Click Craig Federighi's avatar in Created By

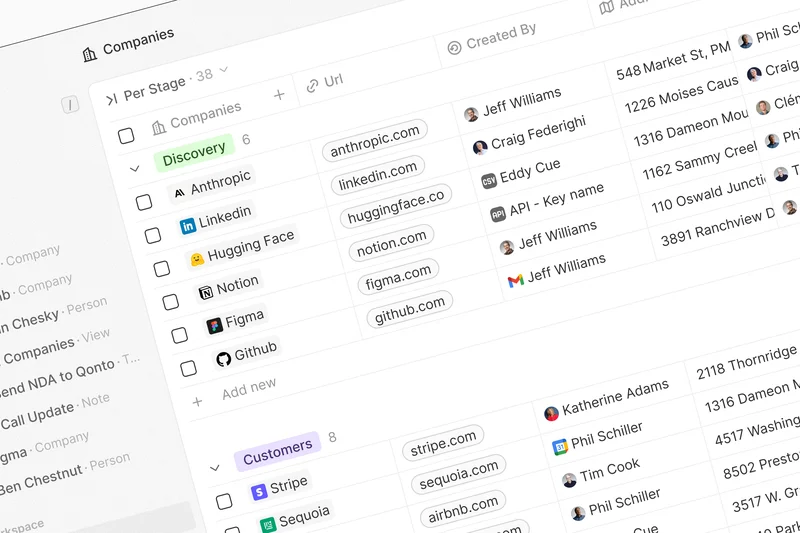click(480, 148)
